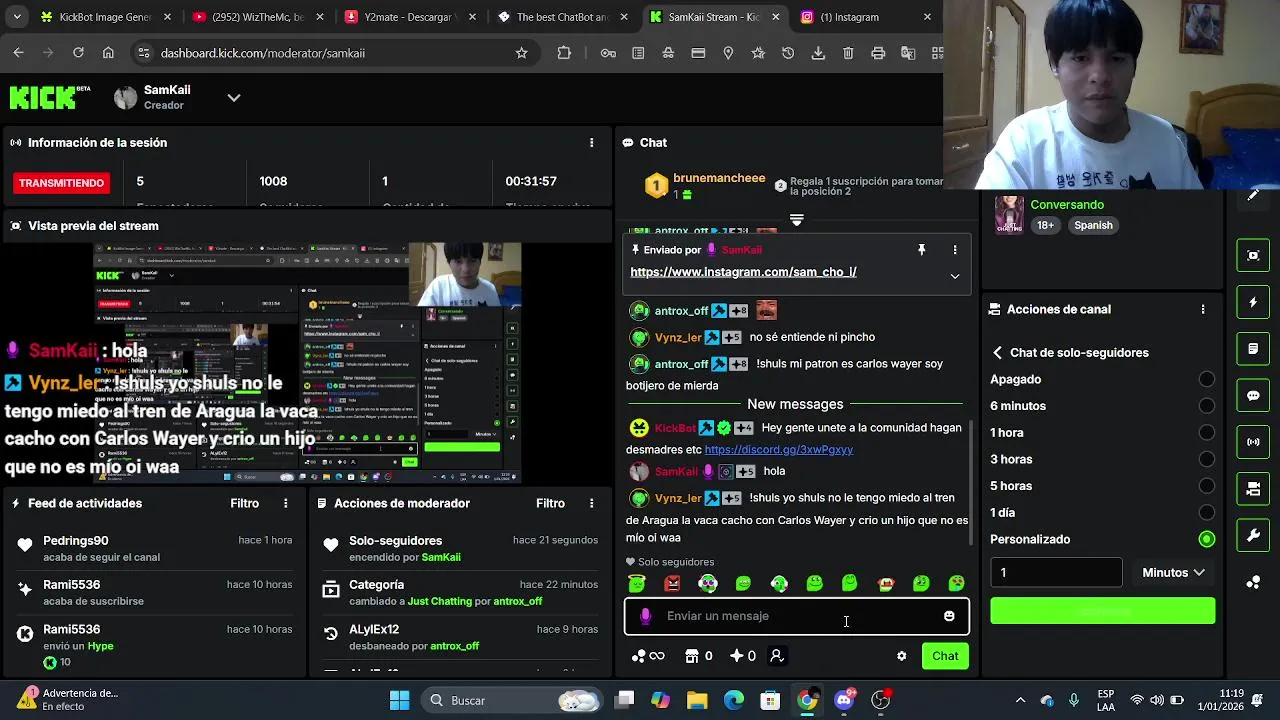Select the 3 horas radio option
This screenshot has width=1280, height=720.
click(x=1207, y=459)
